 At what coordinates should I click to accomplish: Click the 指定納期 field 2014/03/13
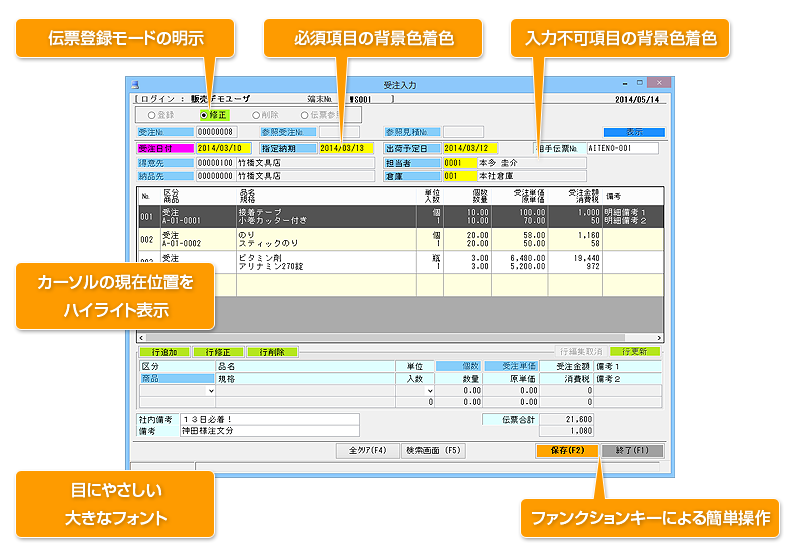point(346,148)
